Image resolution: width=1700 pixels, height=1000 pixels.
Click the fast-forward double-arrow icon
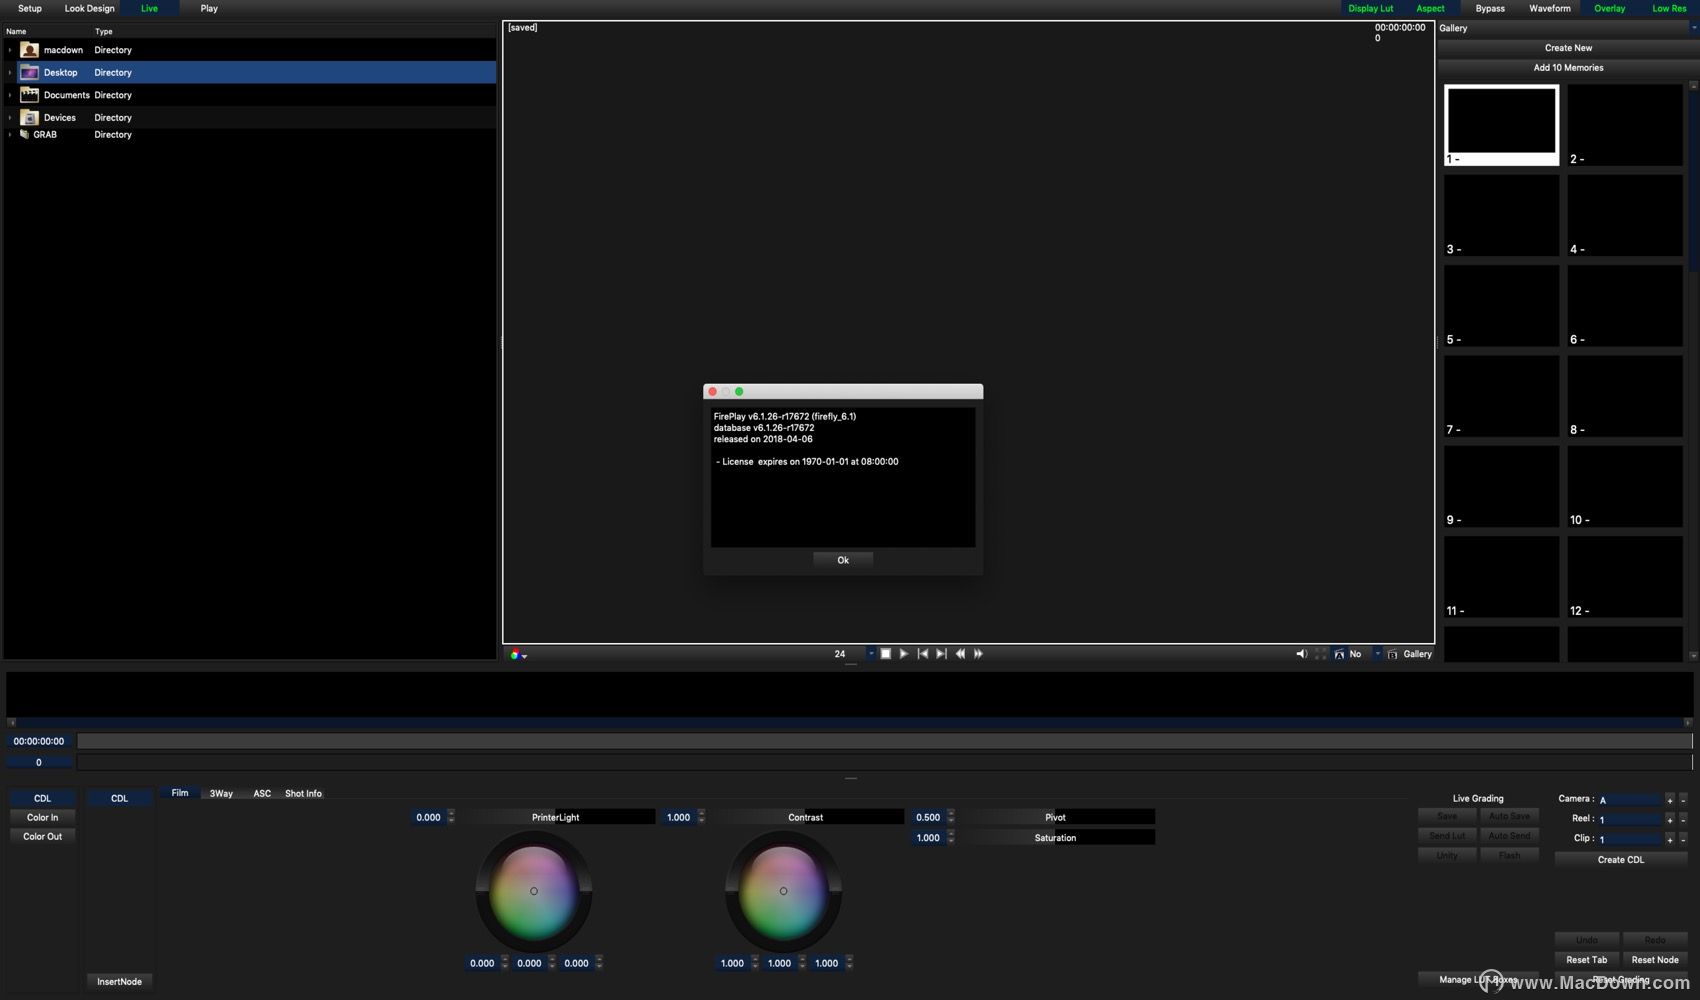[979, 654]
